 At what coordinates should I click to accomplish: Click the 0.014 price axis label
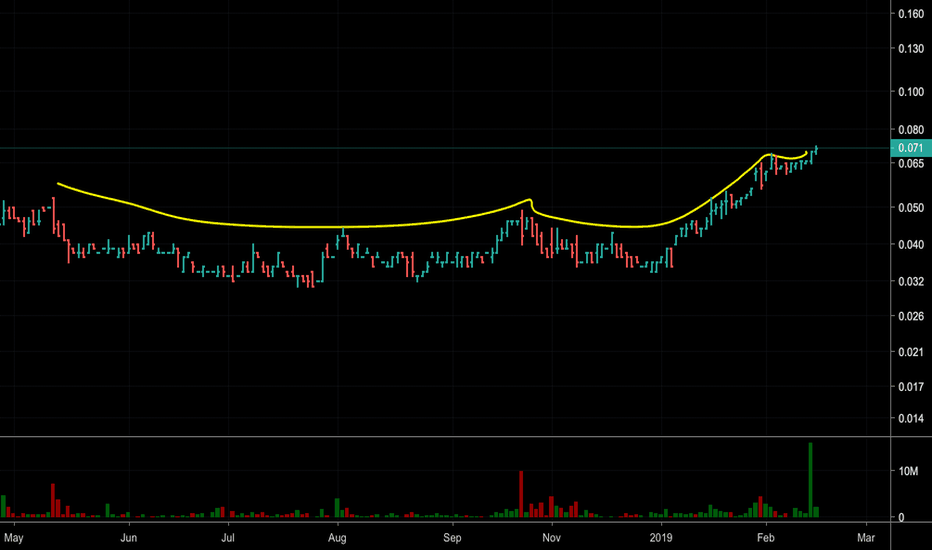click(911, 419)
